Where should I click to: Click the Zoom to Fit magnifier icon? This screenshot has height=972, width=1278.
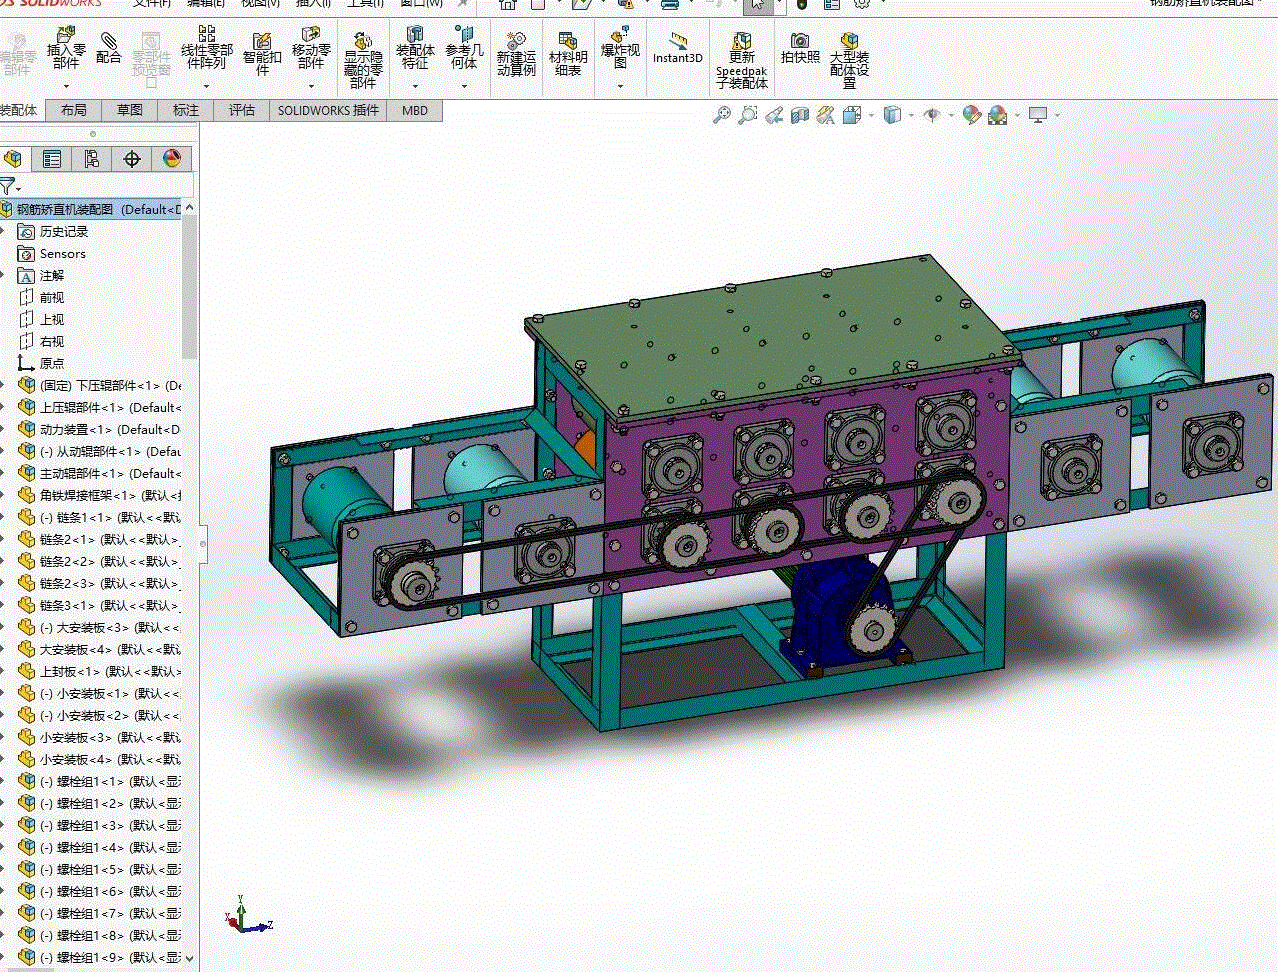(x=721, y=115)
